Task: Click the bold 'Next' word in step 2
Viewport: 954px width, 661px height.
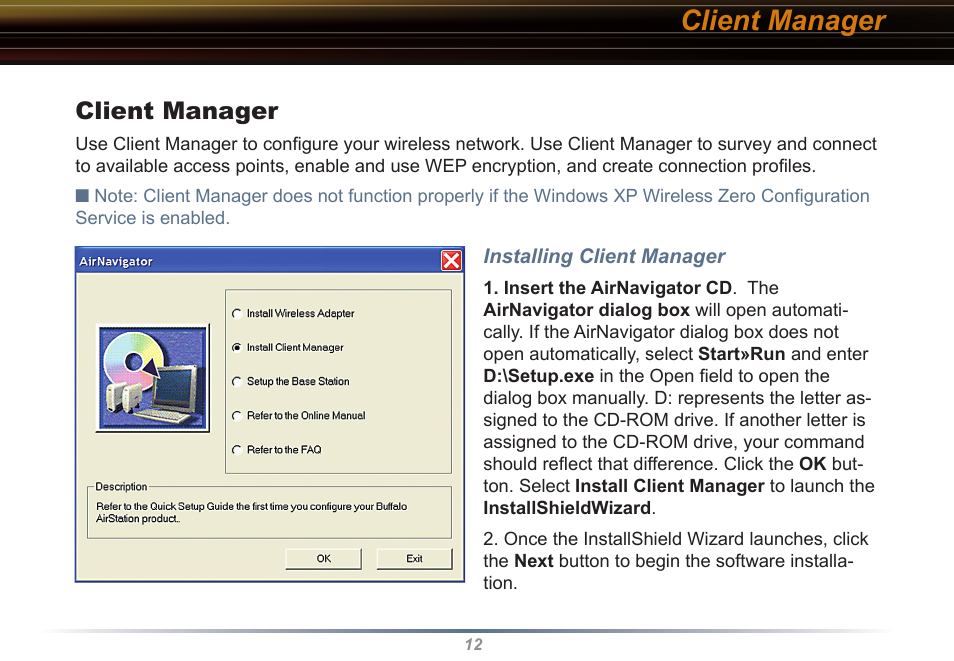Action: point(534,561)
